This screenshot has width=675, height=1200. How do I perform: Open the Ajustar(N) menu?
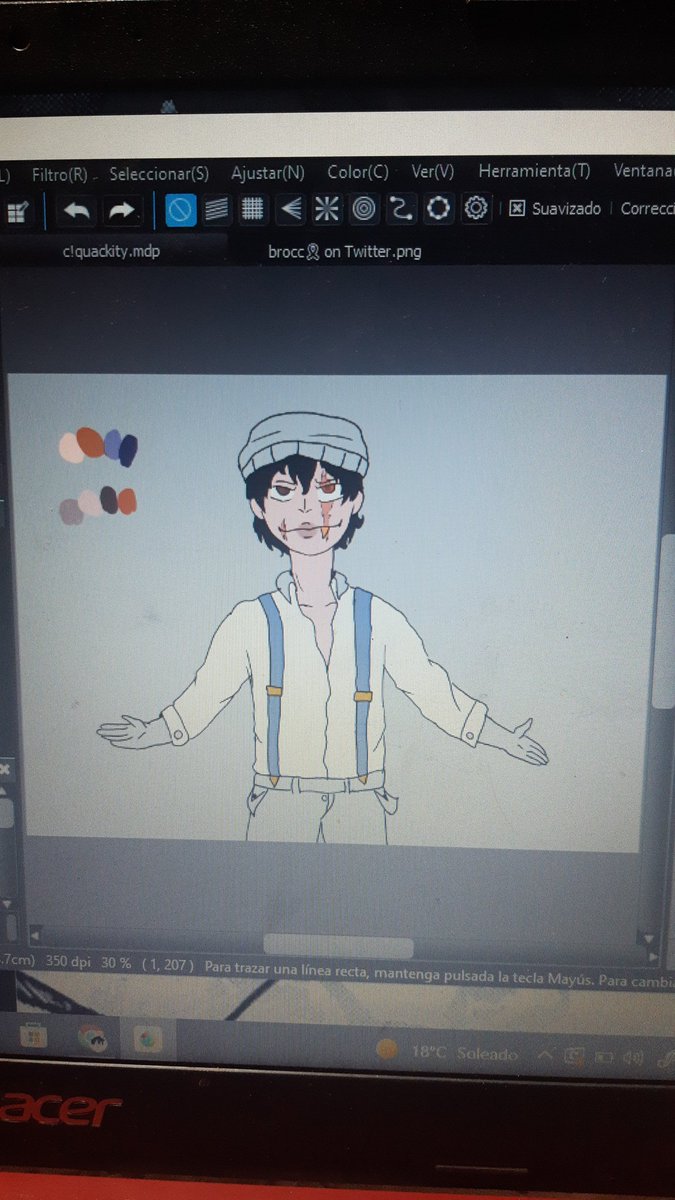pyautogui.click(x=267, y=172)
